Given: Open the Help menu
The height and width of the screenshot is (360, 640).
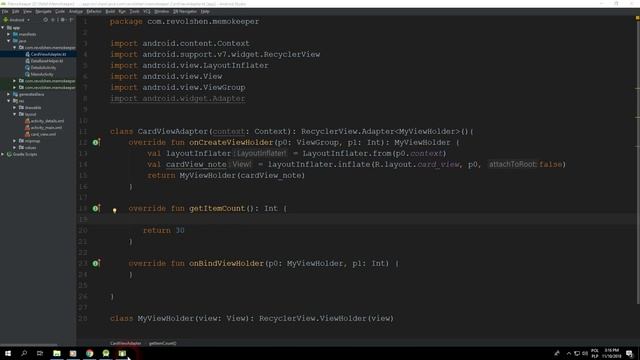Looking at the screenshot, I should [x=205, y=11].
